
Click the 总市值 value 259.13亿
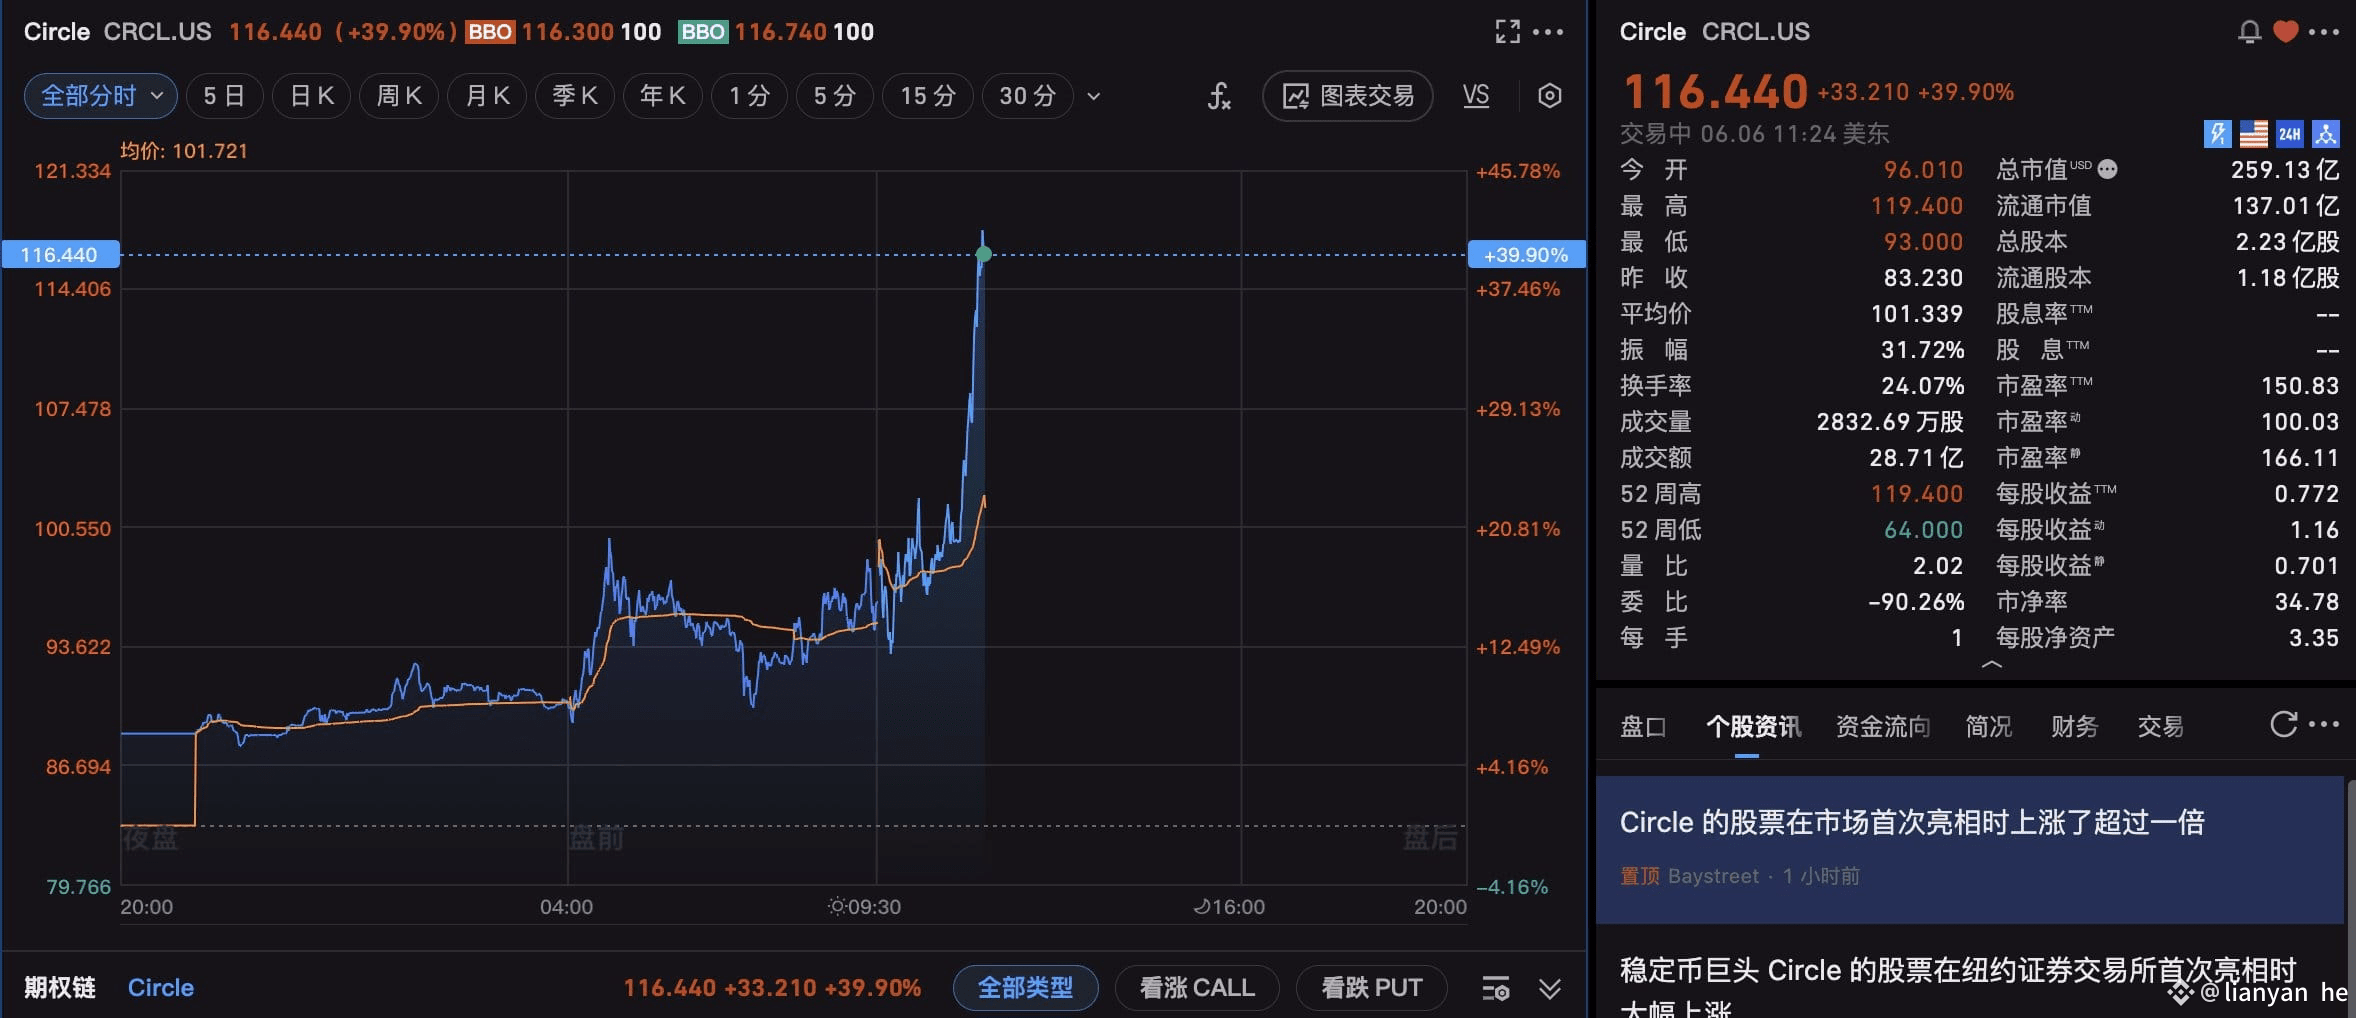tap(2285, 170)
